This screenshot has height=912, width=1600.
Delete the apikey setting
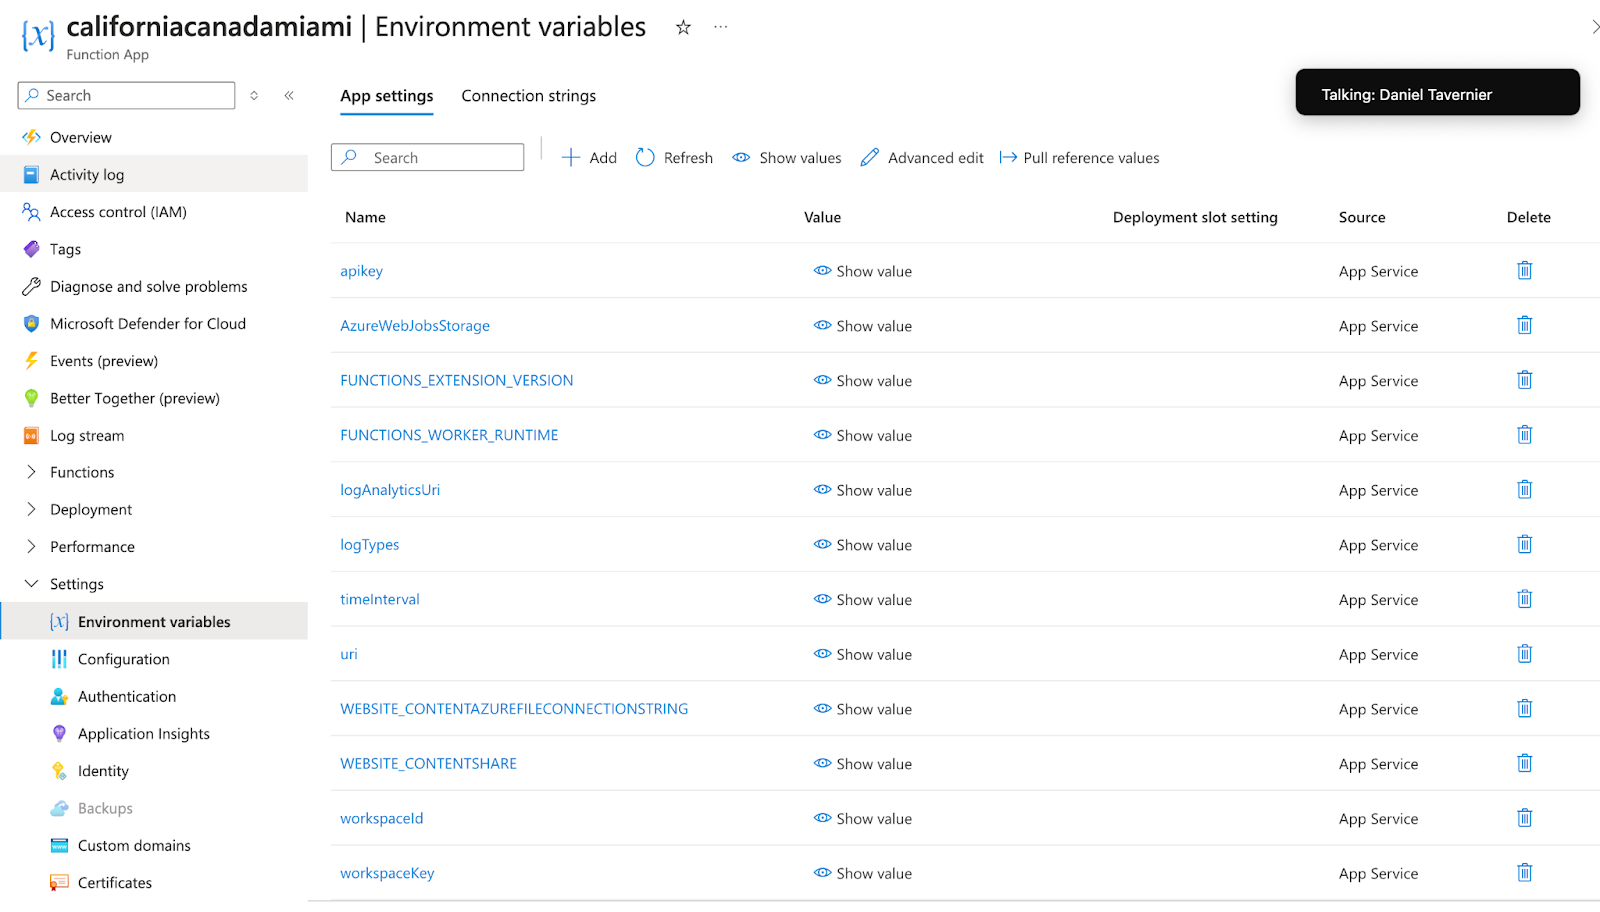coord(1524,270)
